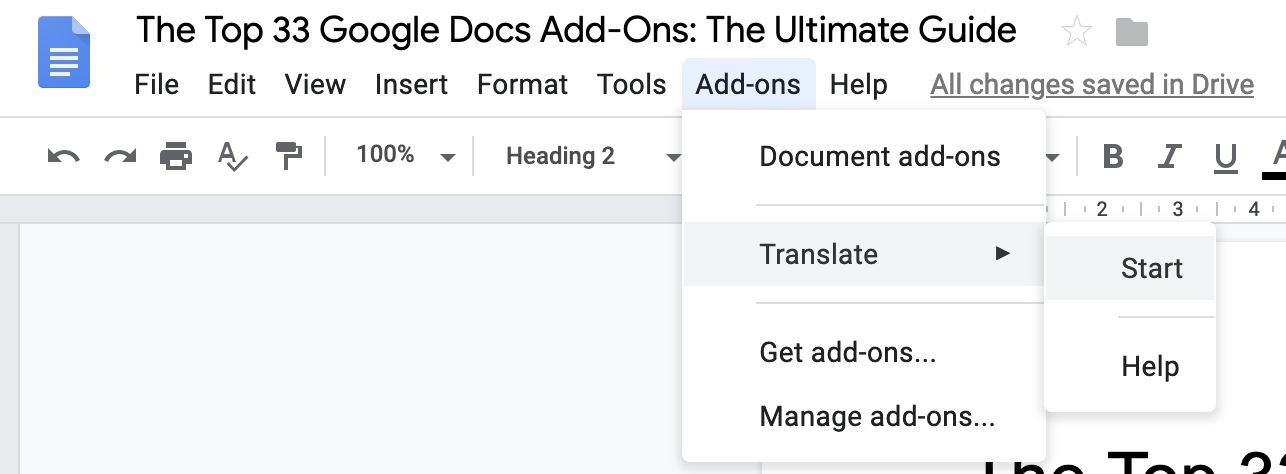Run spell check with the checkmark icon
This screenshot has width=1286, height=474.
tap(232, 156)
